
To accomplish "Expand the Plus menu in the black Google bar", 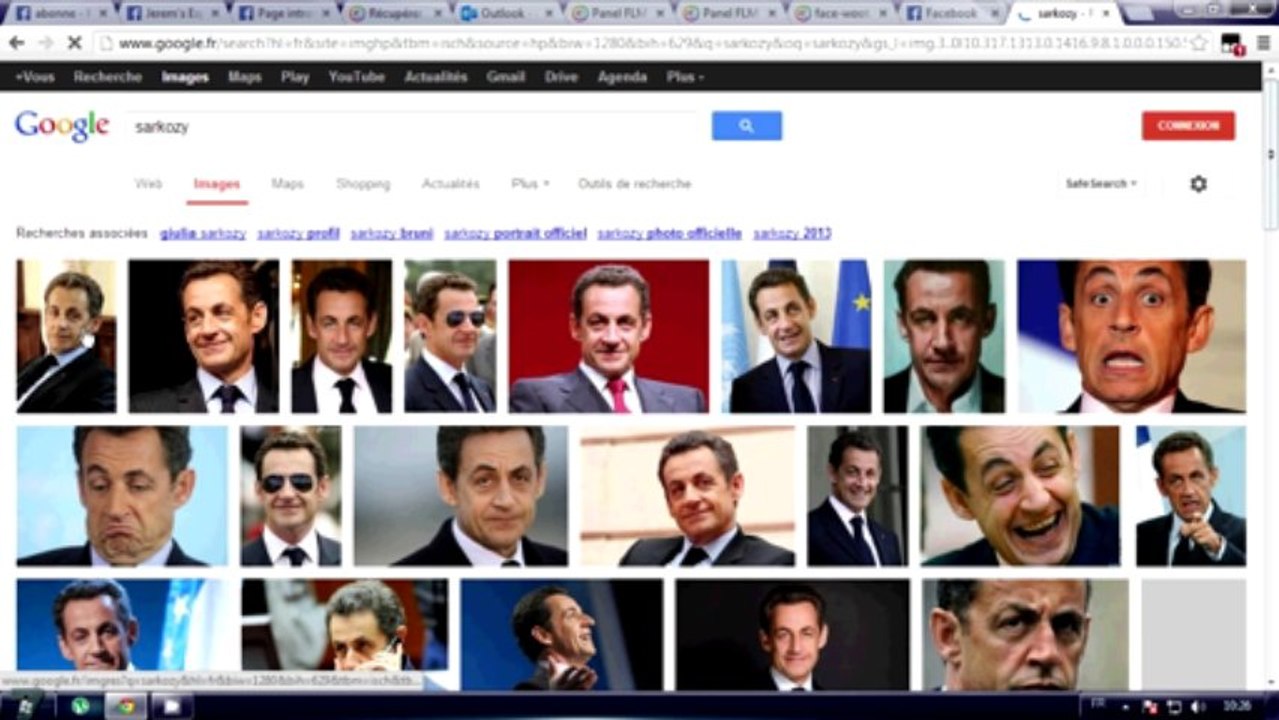I will point(685,77).
